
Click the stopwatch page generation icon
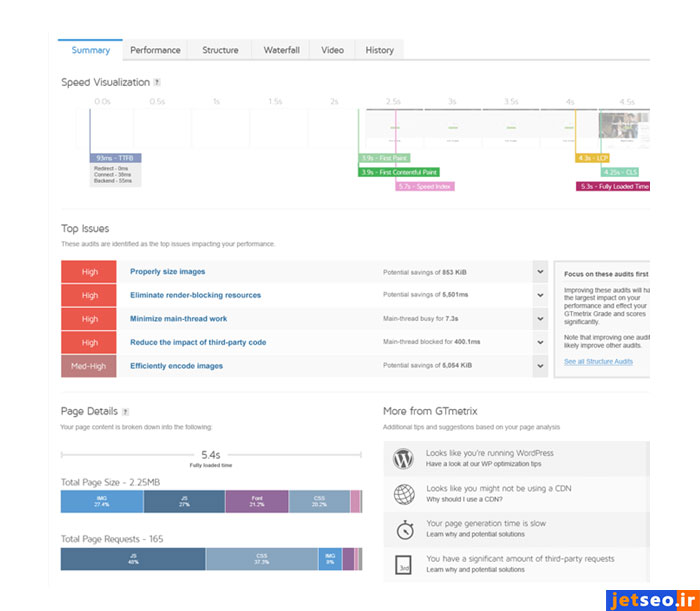(x=403, y=528)
